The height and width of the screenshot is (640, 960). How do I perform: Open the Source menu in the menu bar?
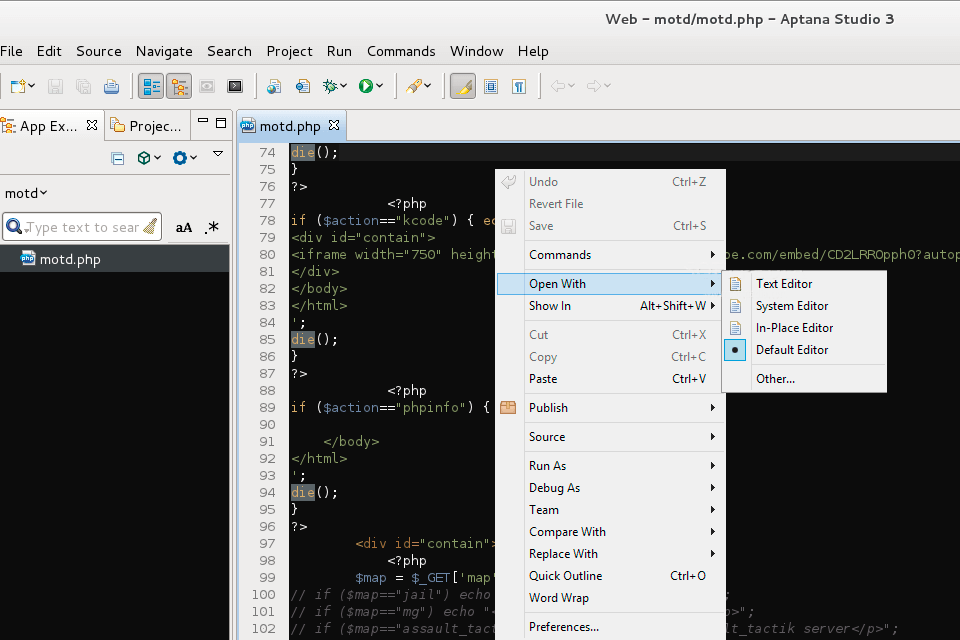tap(99, 51)
